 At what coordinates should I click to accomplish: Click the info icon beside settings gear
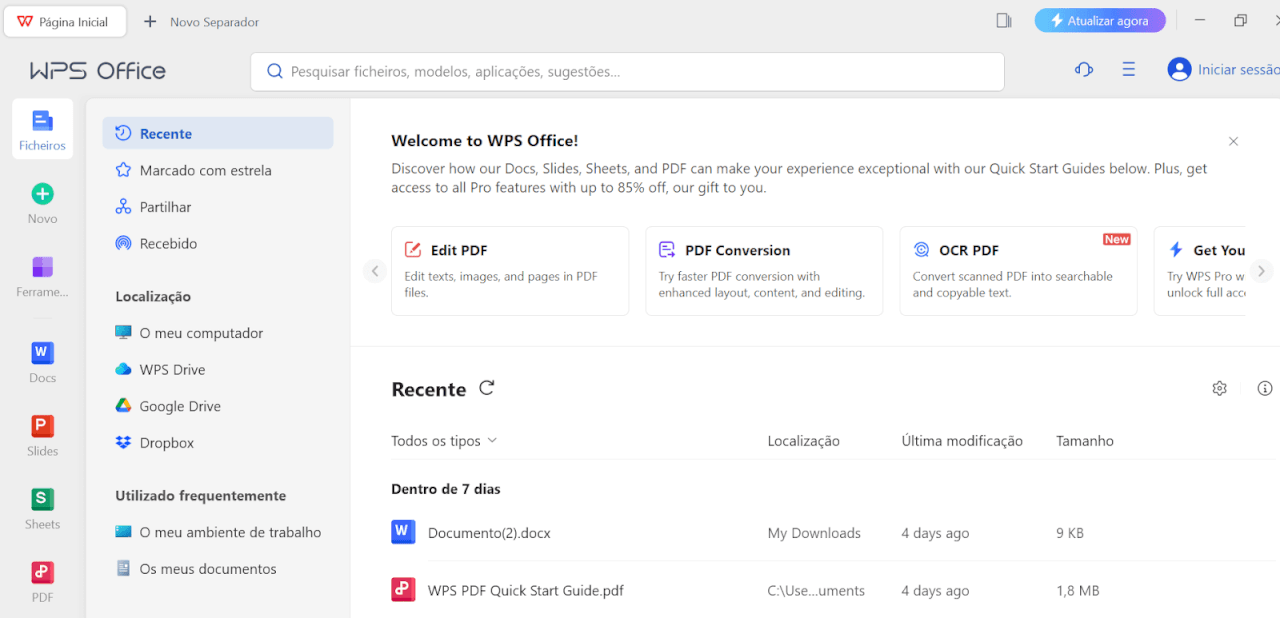coord(1265,388)
